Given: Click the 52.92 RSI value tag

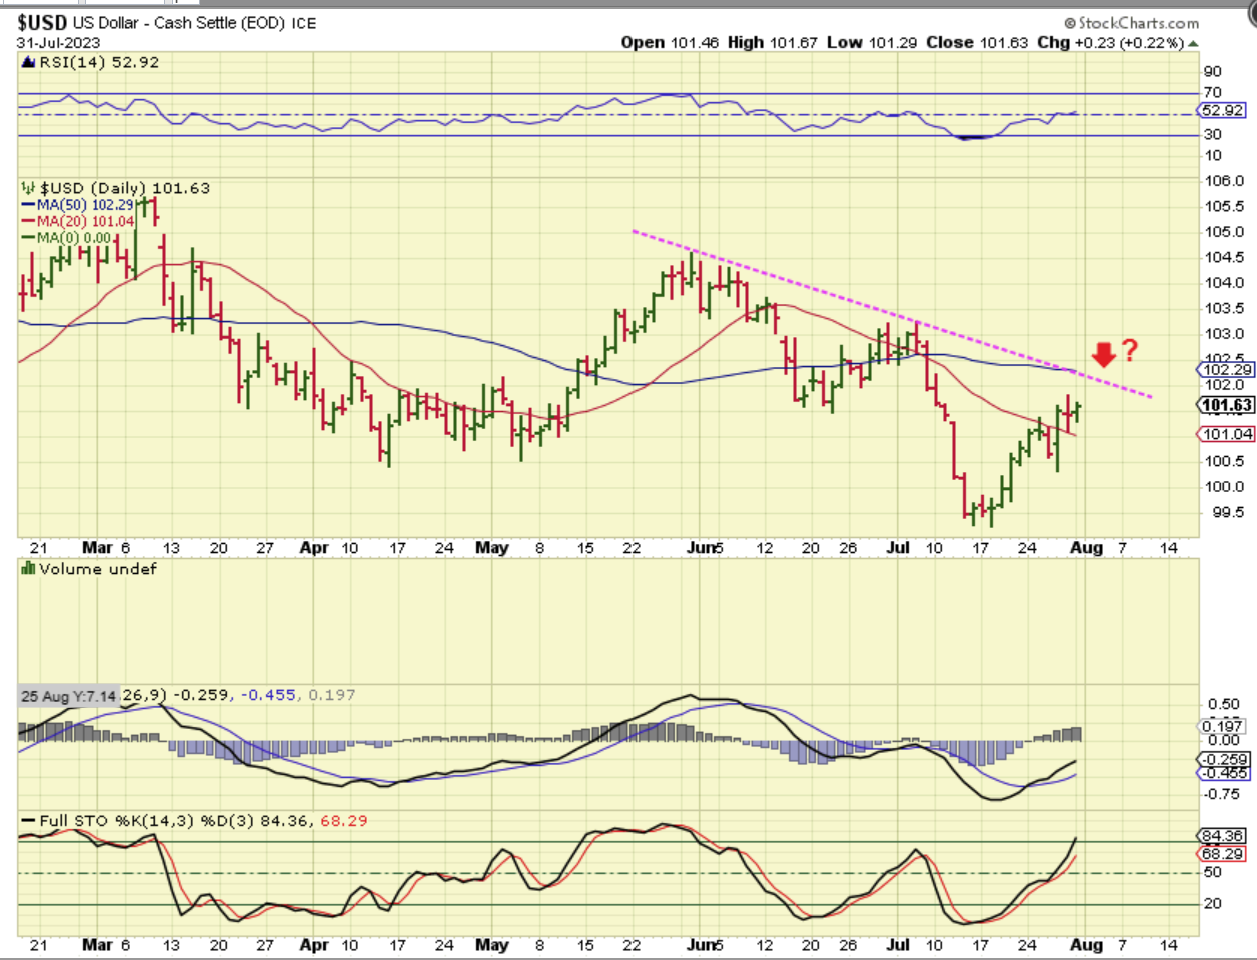Looking at the screenshot, I should (x=1222, y=111).
